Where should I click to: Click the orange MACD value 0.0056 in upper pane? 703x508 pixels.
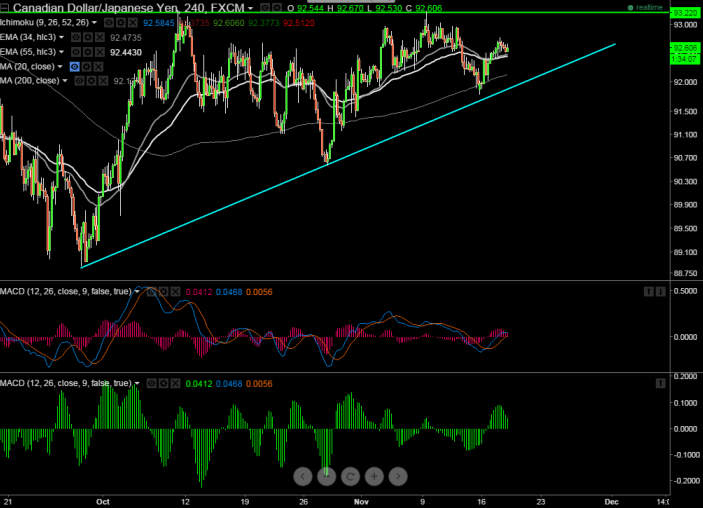(259, 292)
